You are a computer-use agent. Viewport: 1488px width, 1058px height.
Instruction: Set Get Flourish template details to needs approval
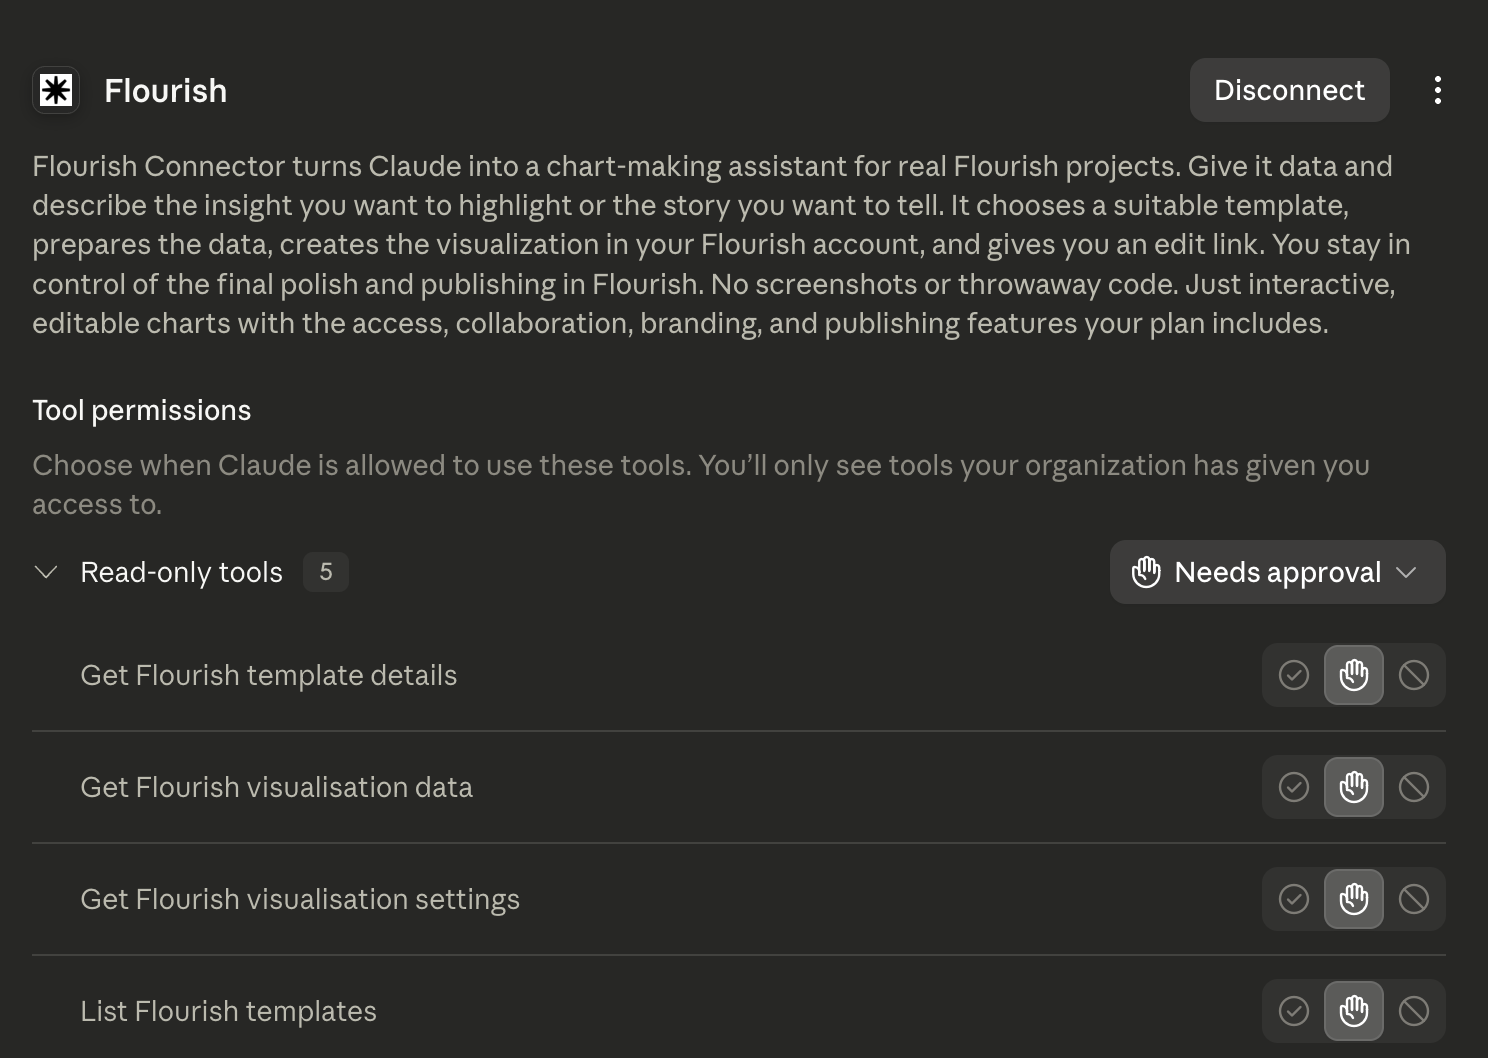click(1353, 675)
